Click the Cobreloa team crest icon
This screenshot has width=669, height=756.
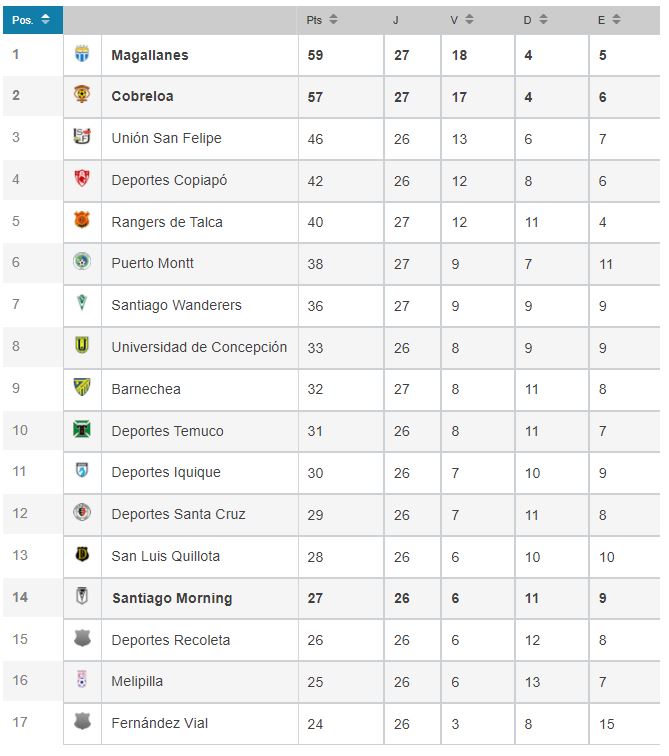tap(82, 94)
